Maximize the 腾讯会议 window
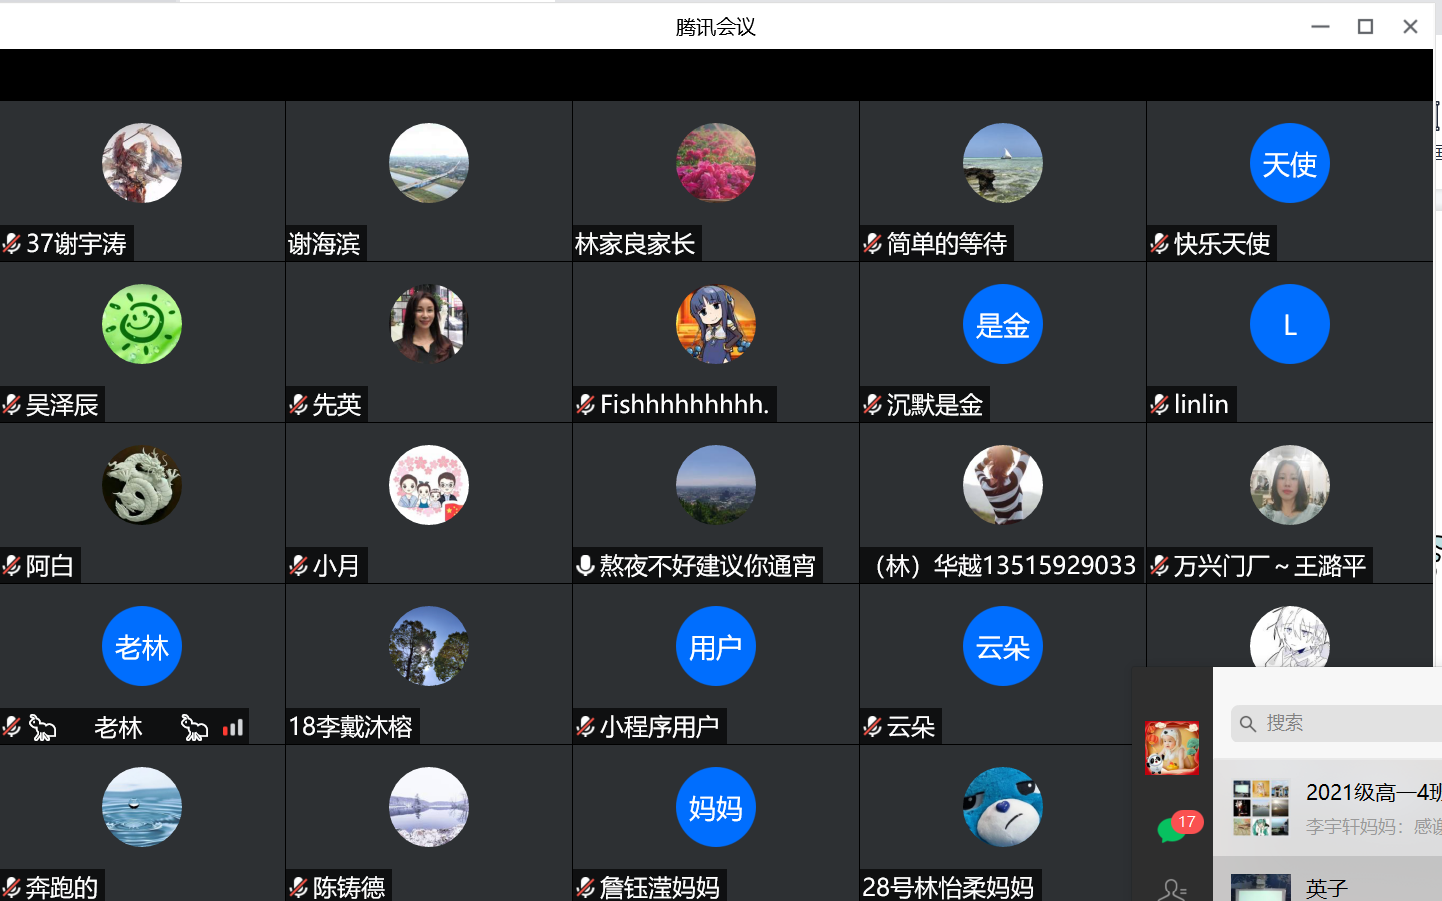The width and height of the screenshot is (1442, 901). 1365,27
